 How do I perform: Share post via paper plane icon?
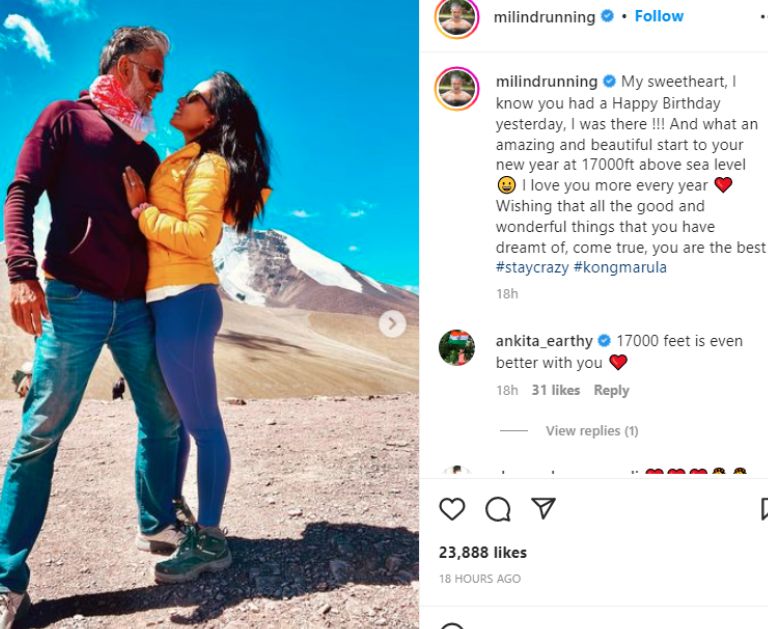[x=543, y=508]
